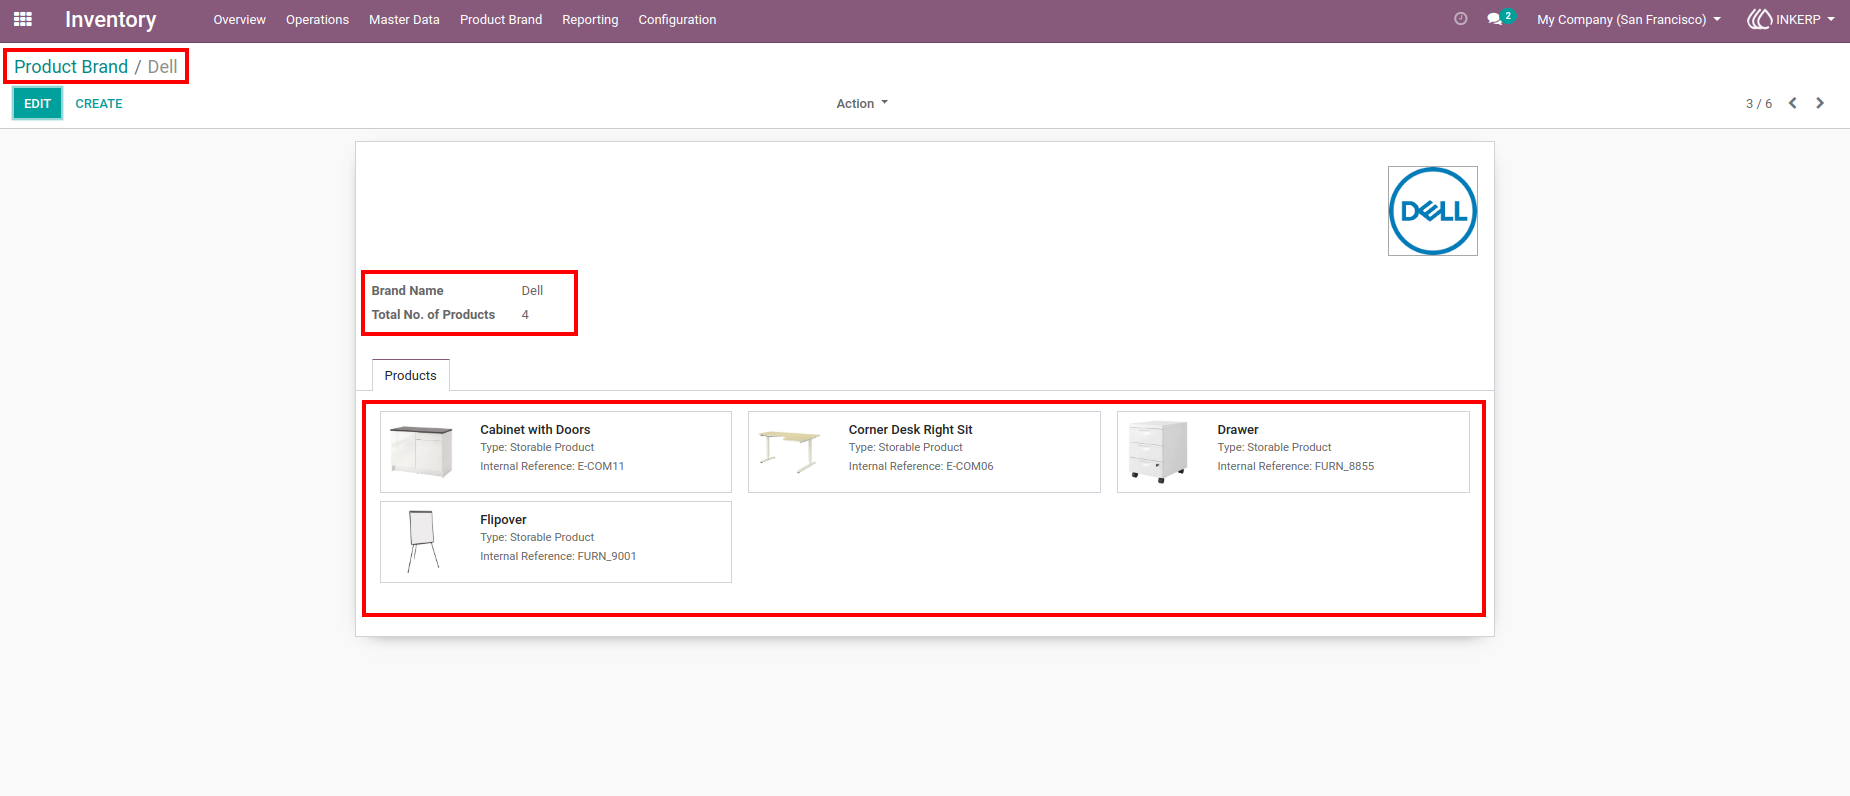Viewport: 1850px width, 796px height.
Task: Open the Master Data menu
Action: 404,19
